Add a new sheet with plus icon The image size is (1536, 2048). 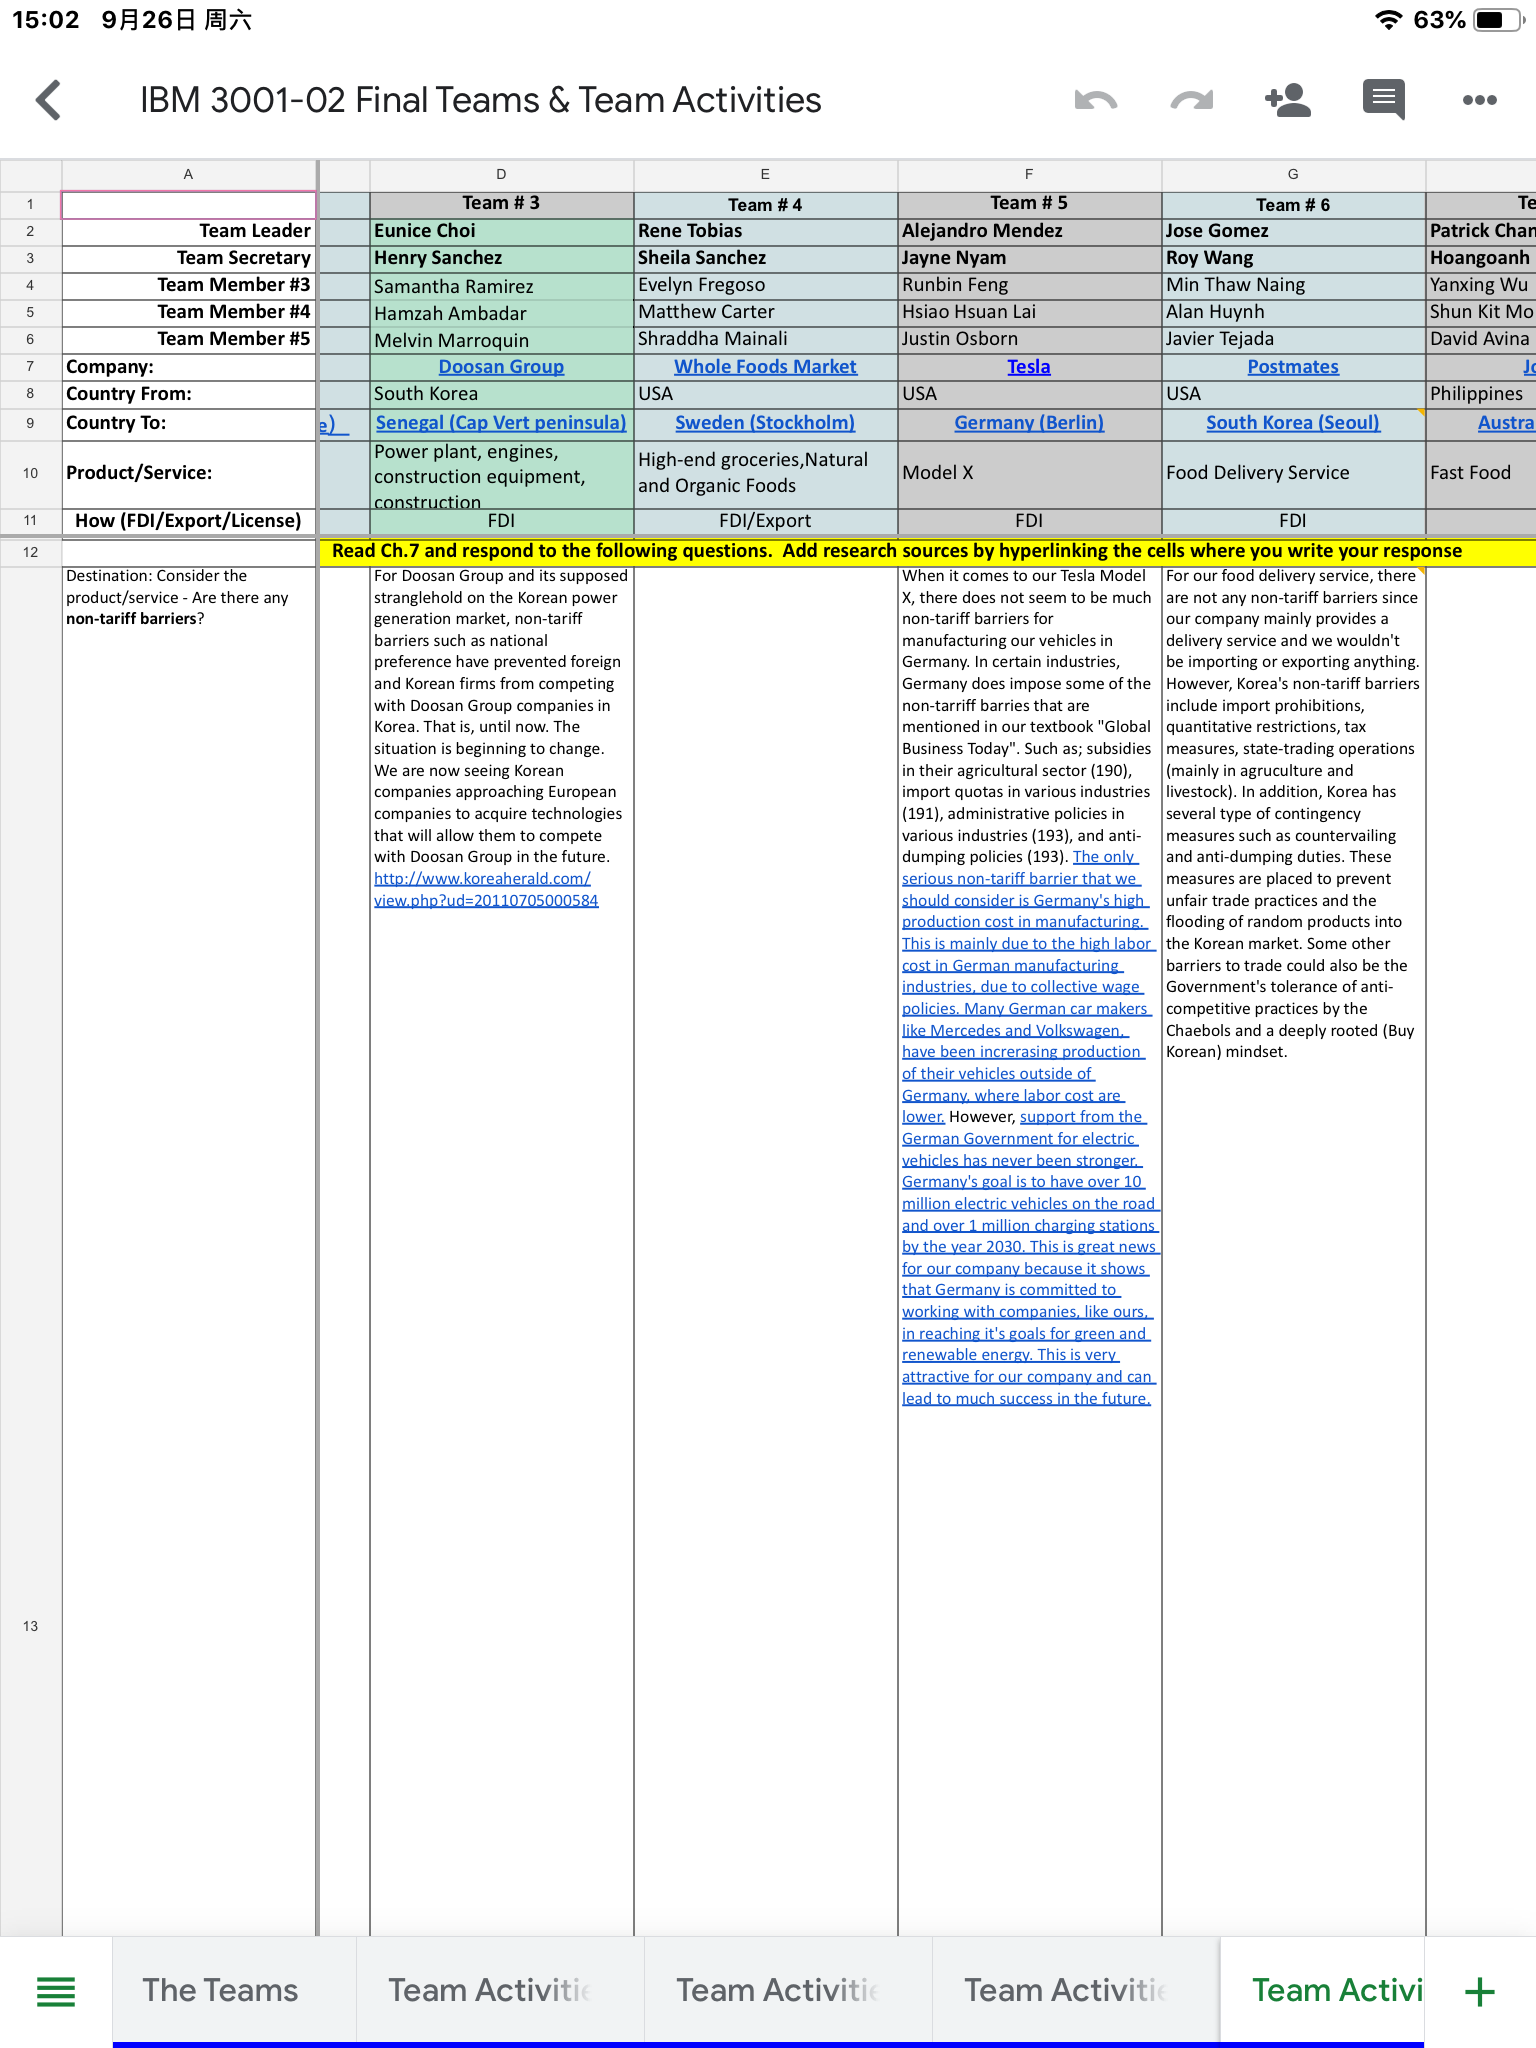[1480, 1992]
